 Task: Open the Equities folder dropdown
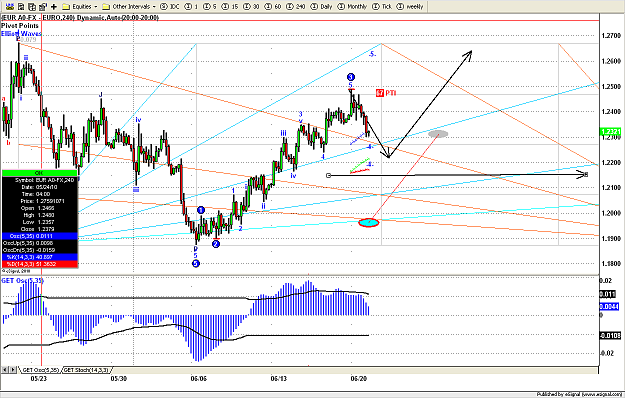pyautogui.click(x=80, y=6)
